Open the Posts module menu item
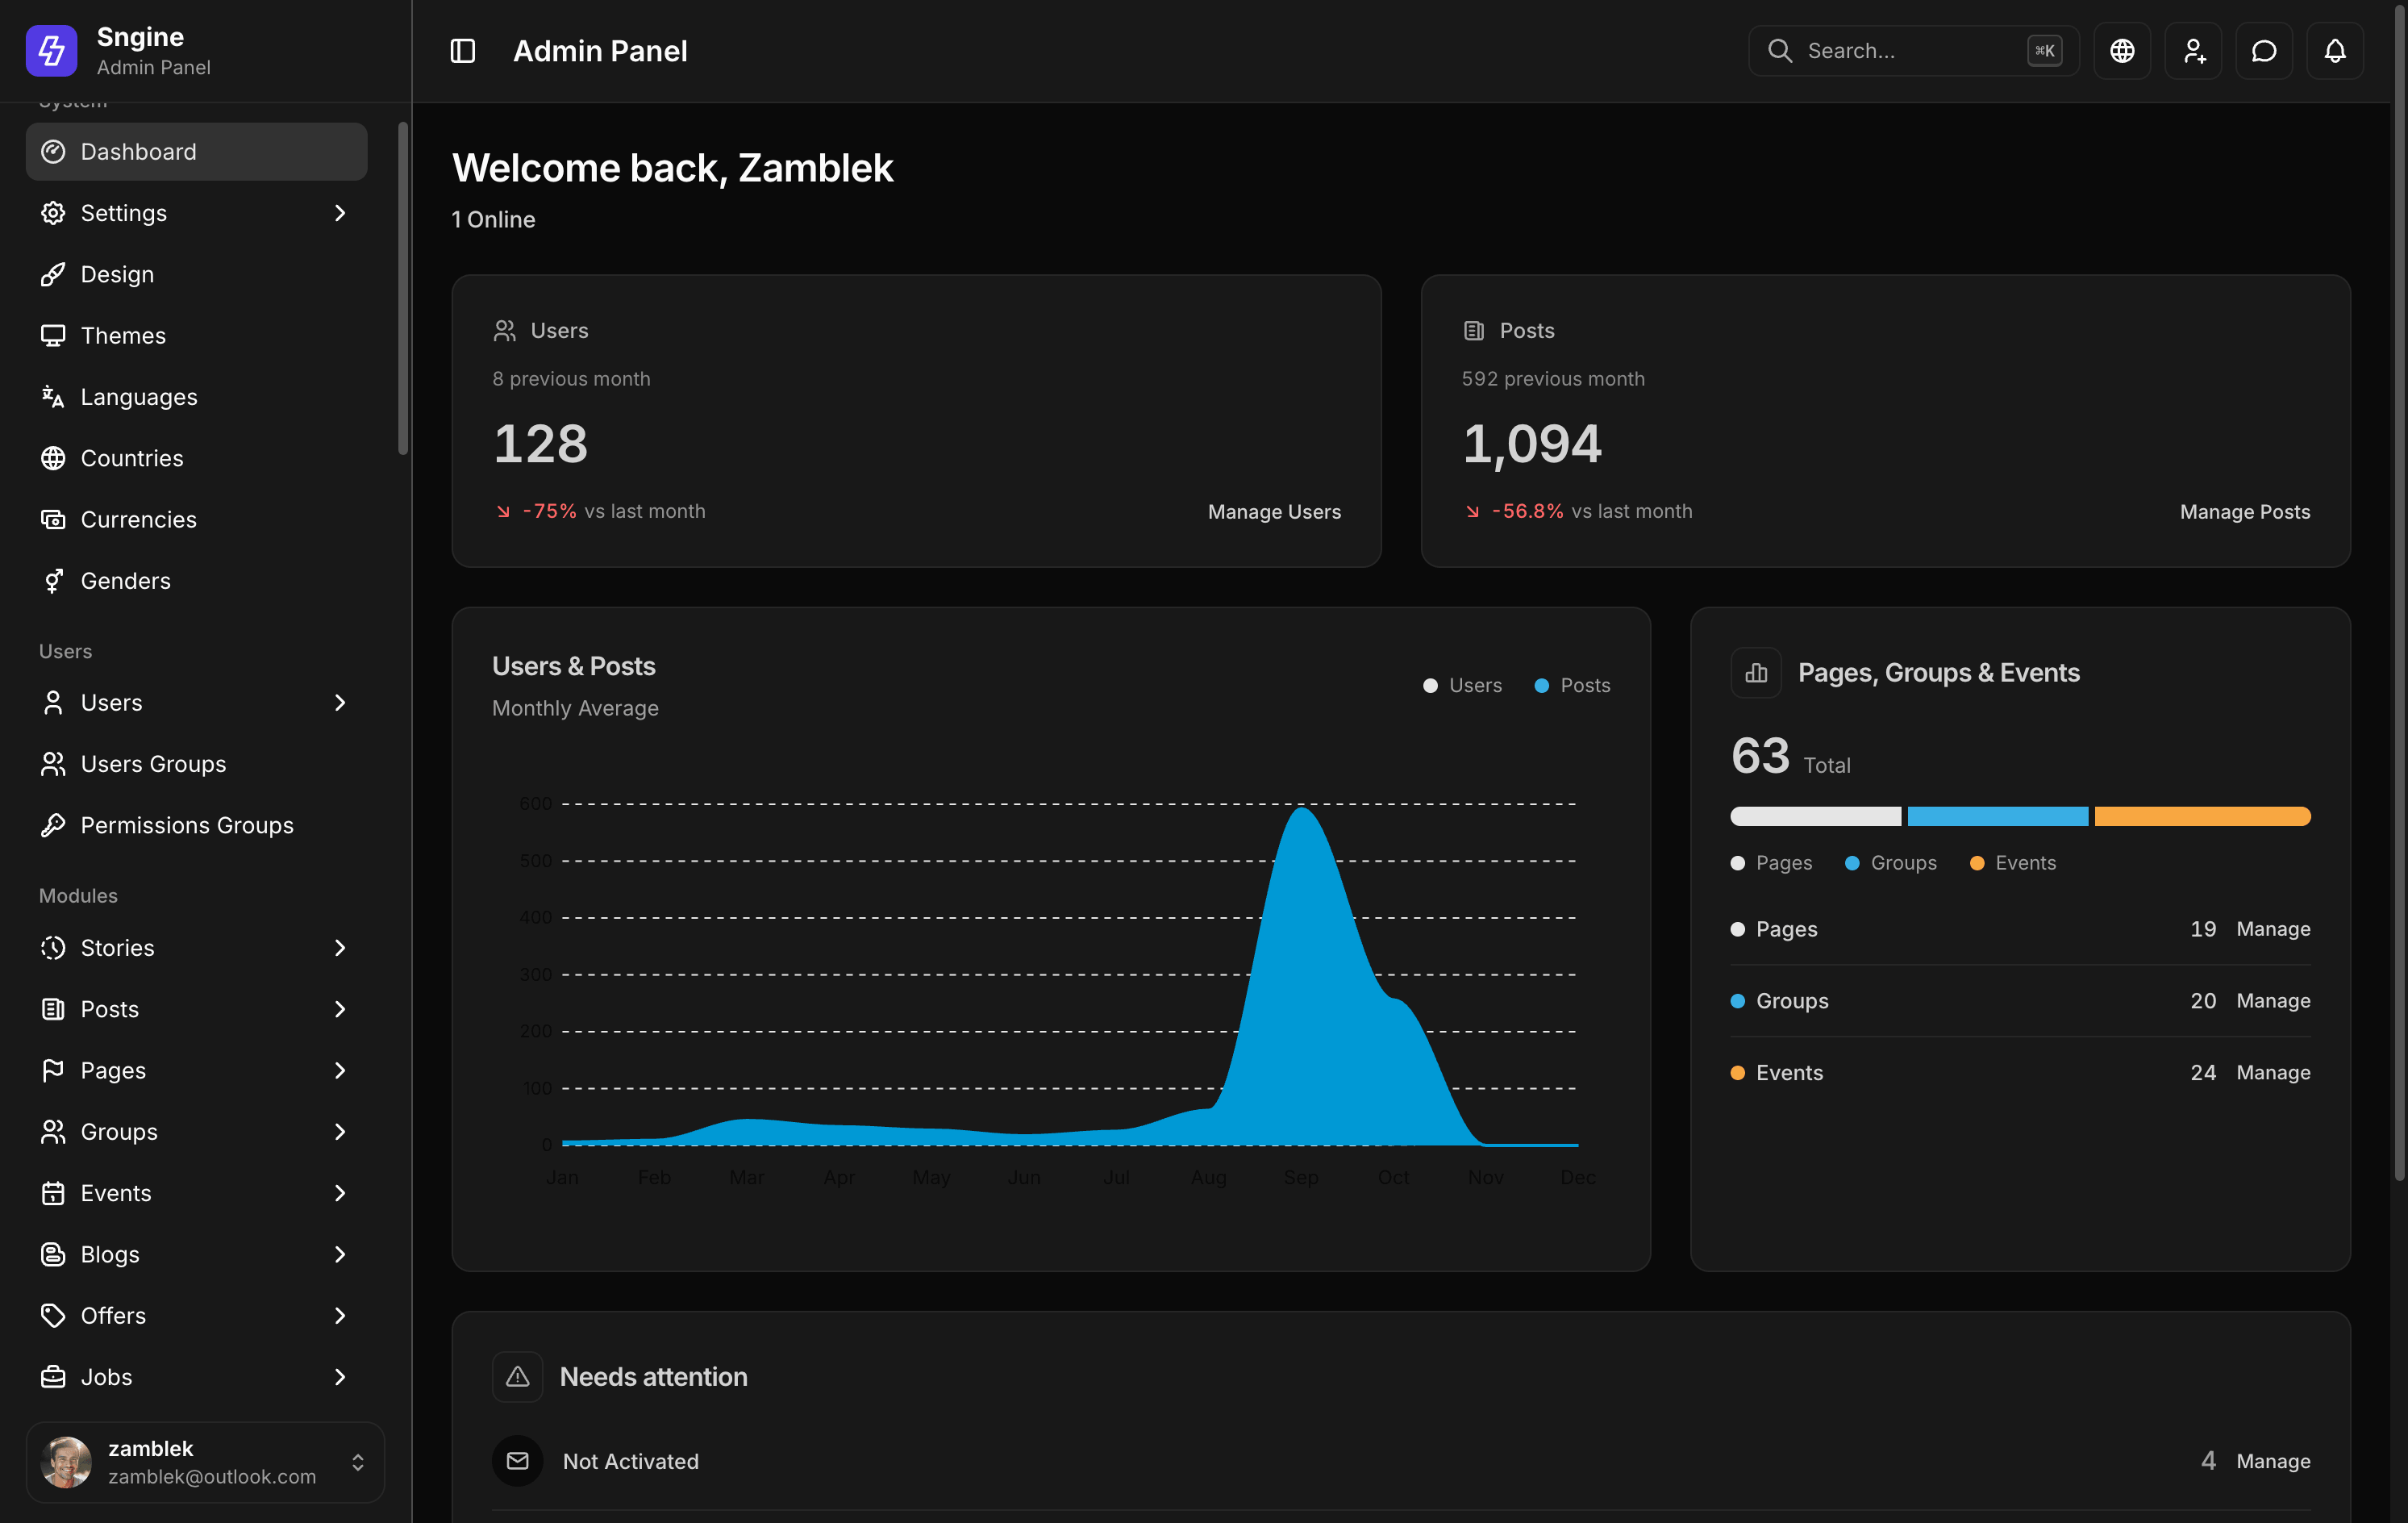Image resolution: width=2408 pixels, height=1523 pixels. pos(196,1009)
